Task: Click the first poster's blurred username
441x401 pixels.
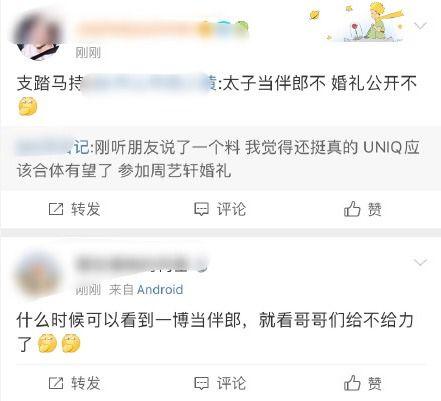Action: [162, 29]
